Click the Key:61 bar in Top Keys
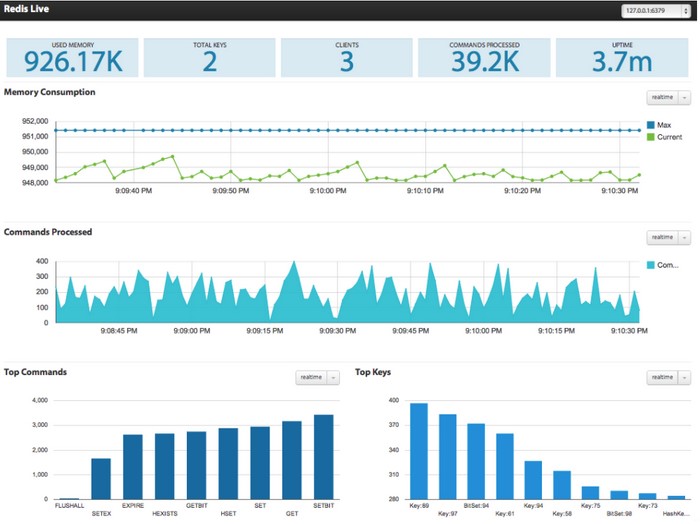 (505, 466)
